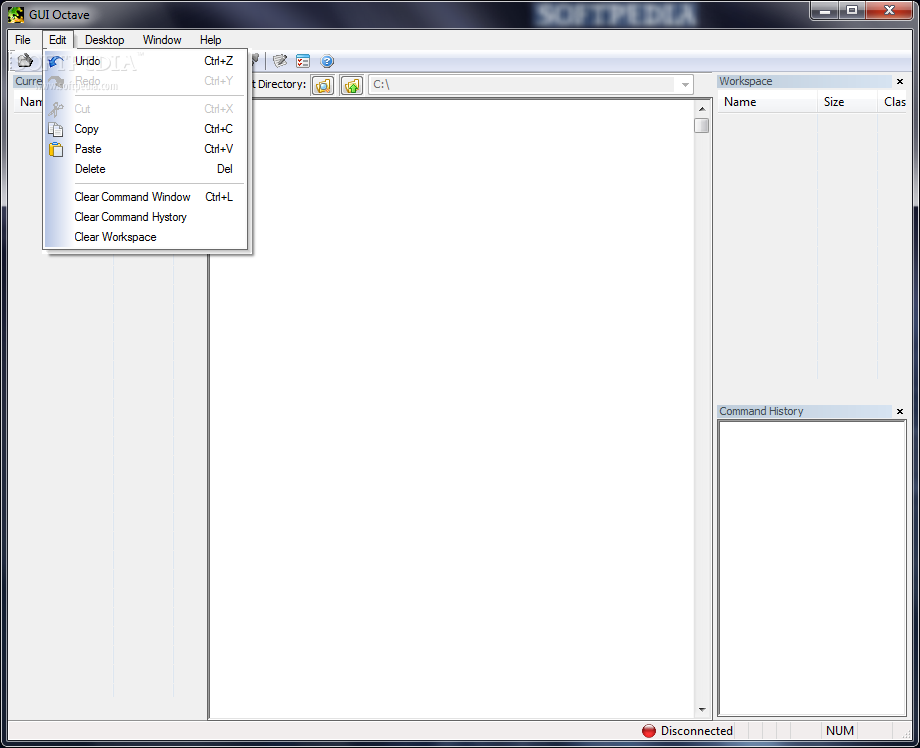Open the Window menu
The height and width of the screenshot is (748, 920).
coord(162,40)
